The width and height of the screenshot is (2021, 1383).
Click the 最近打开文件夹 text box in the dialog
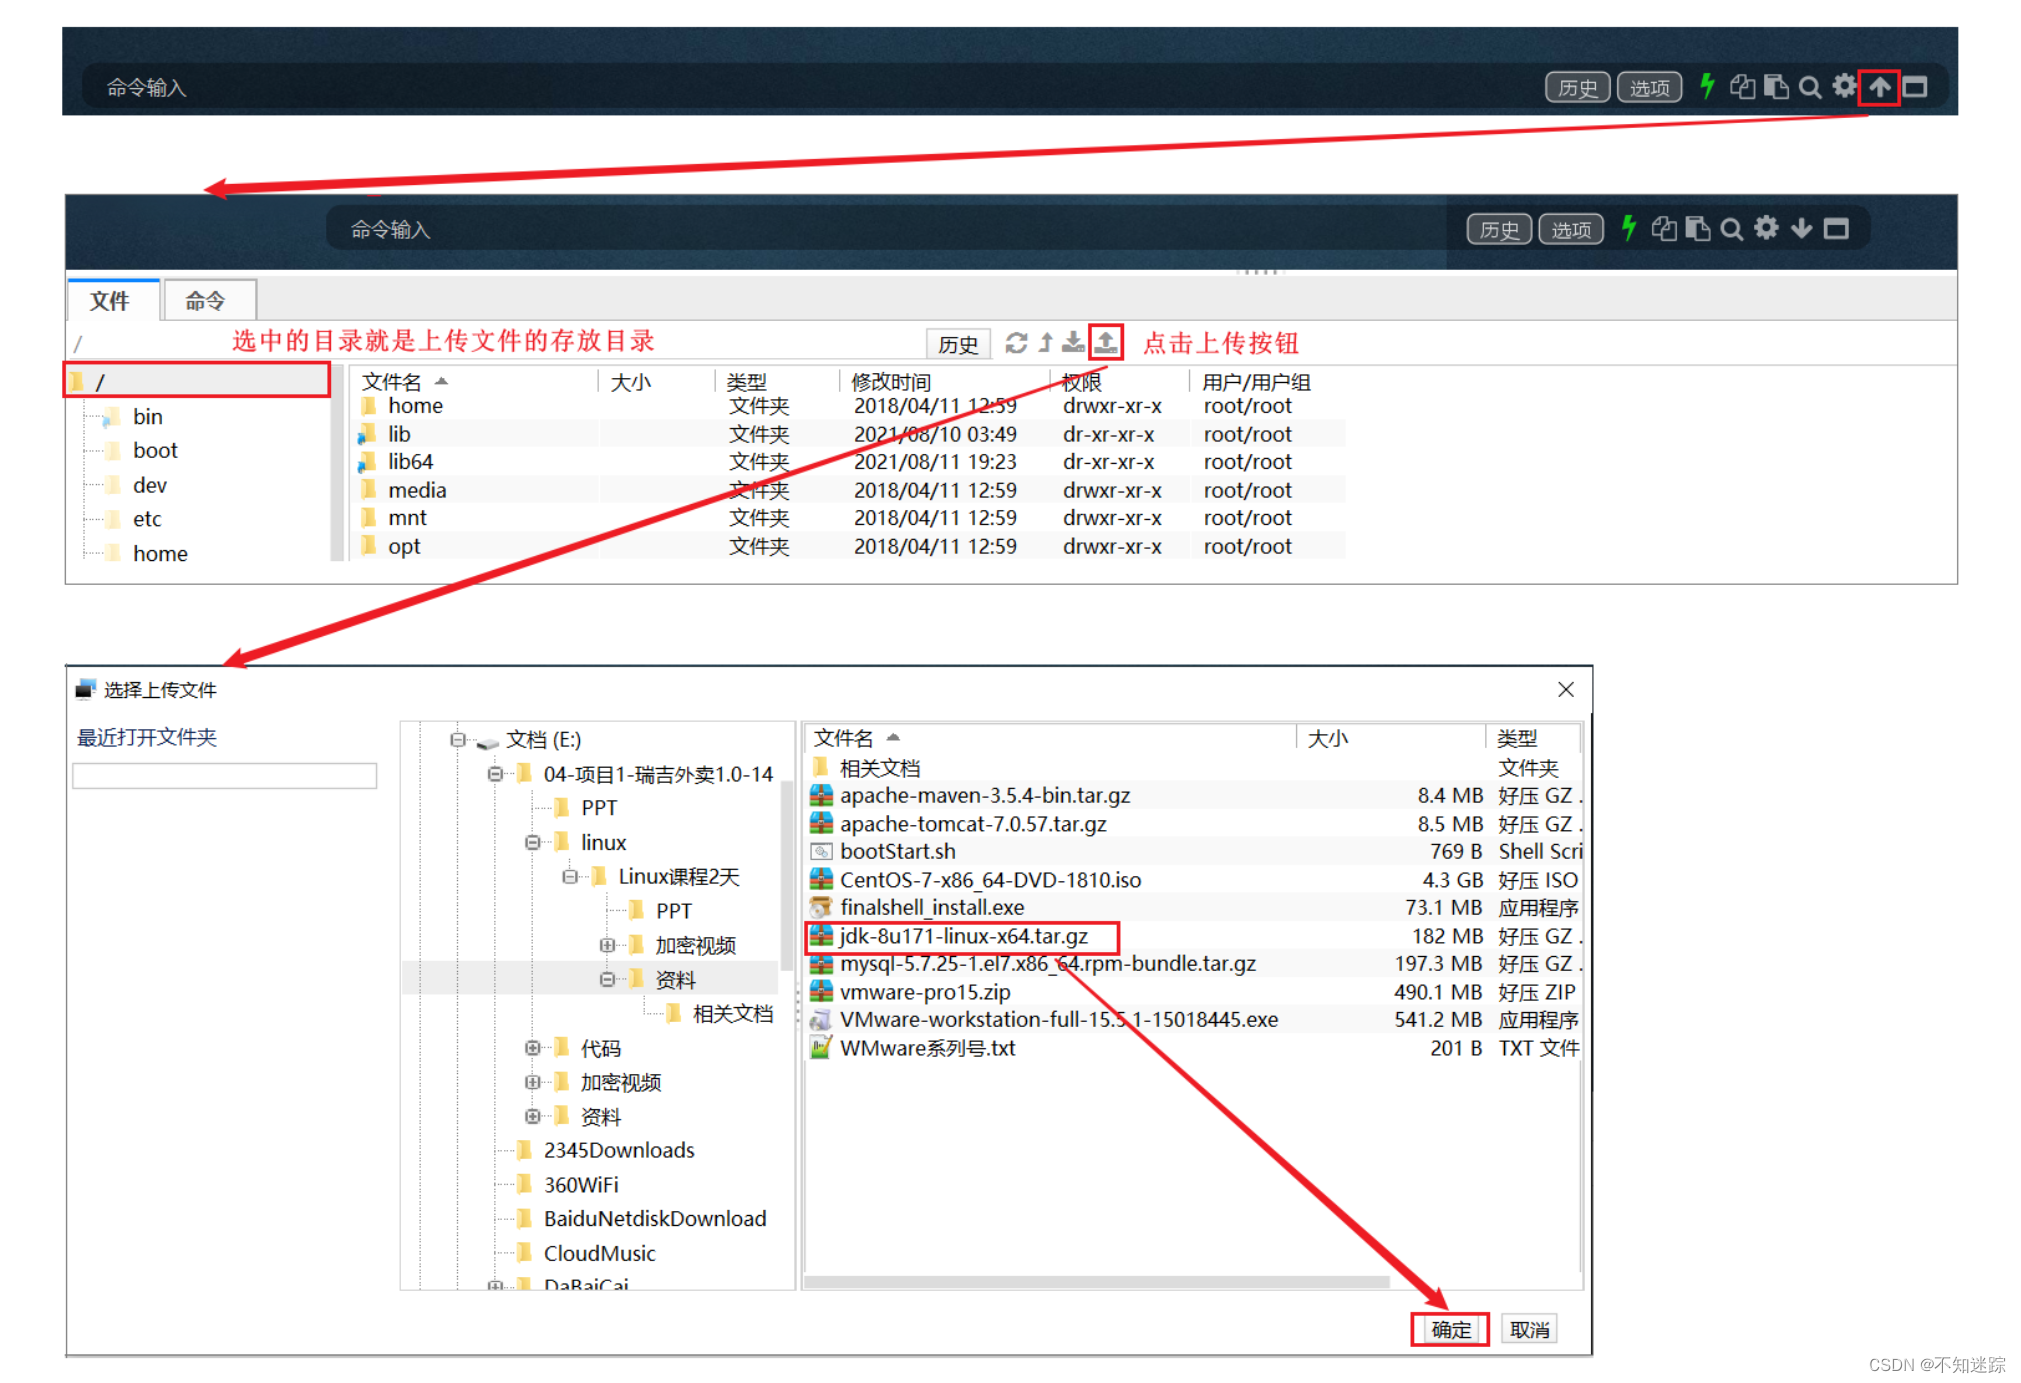[225, 776]
